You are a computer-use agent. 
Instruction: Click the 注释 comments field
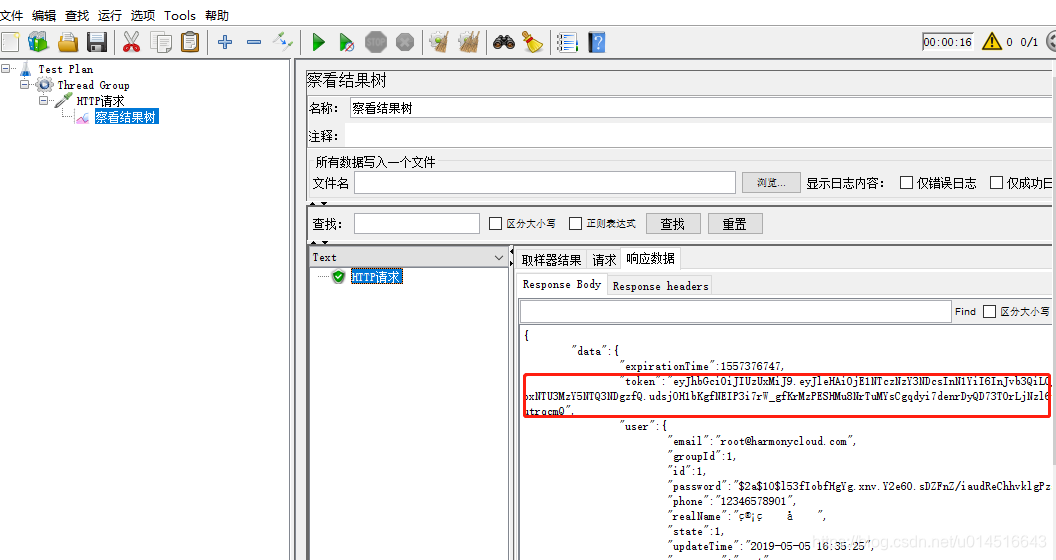[698, 136]
